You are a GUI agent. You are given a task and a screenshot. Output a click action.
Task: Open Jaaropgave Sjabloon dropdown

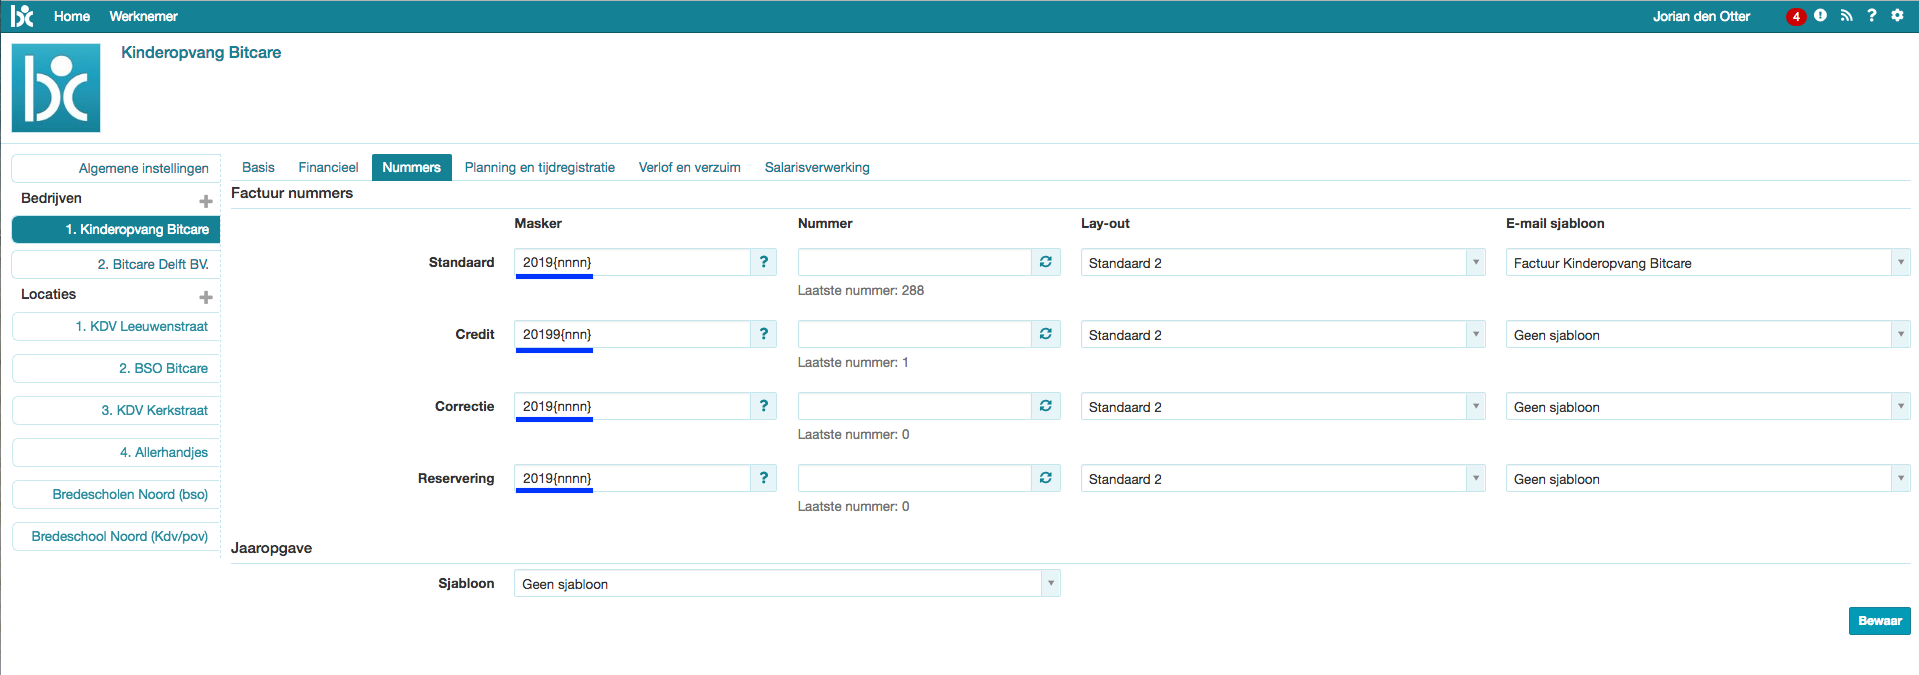pyautogui.click(x=787, y=584)
